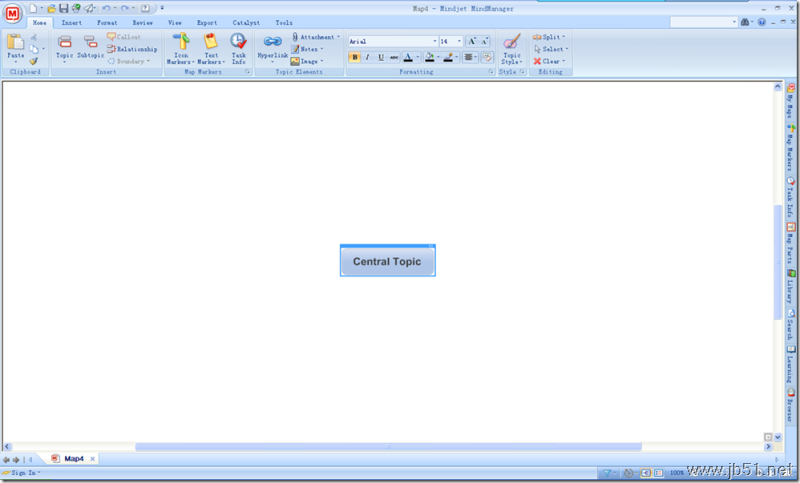The width and height of the screenshot is (800, 483).
Task: Pick the font color underlined A
Action: coord(408,57)
